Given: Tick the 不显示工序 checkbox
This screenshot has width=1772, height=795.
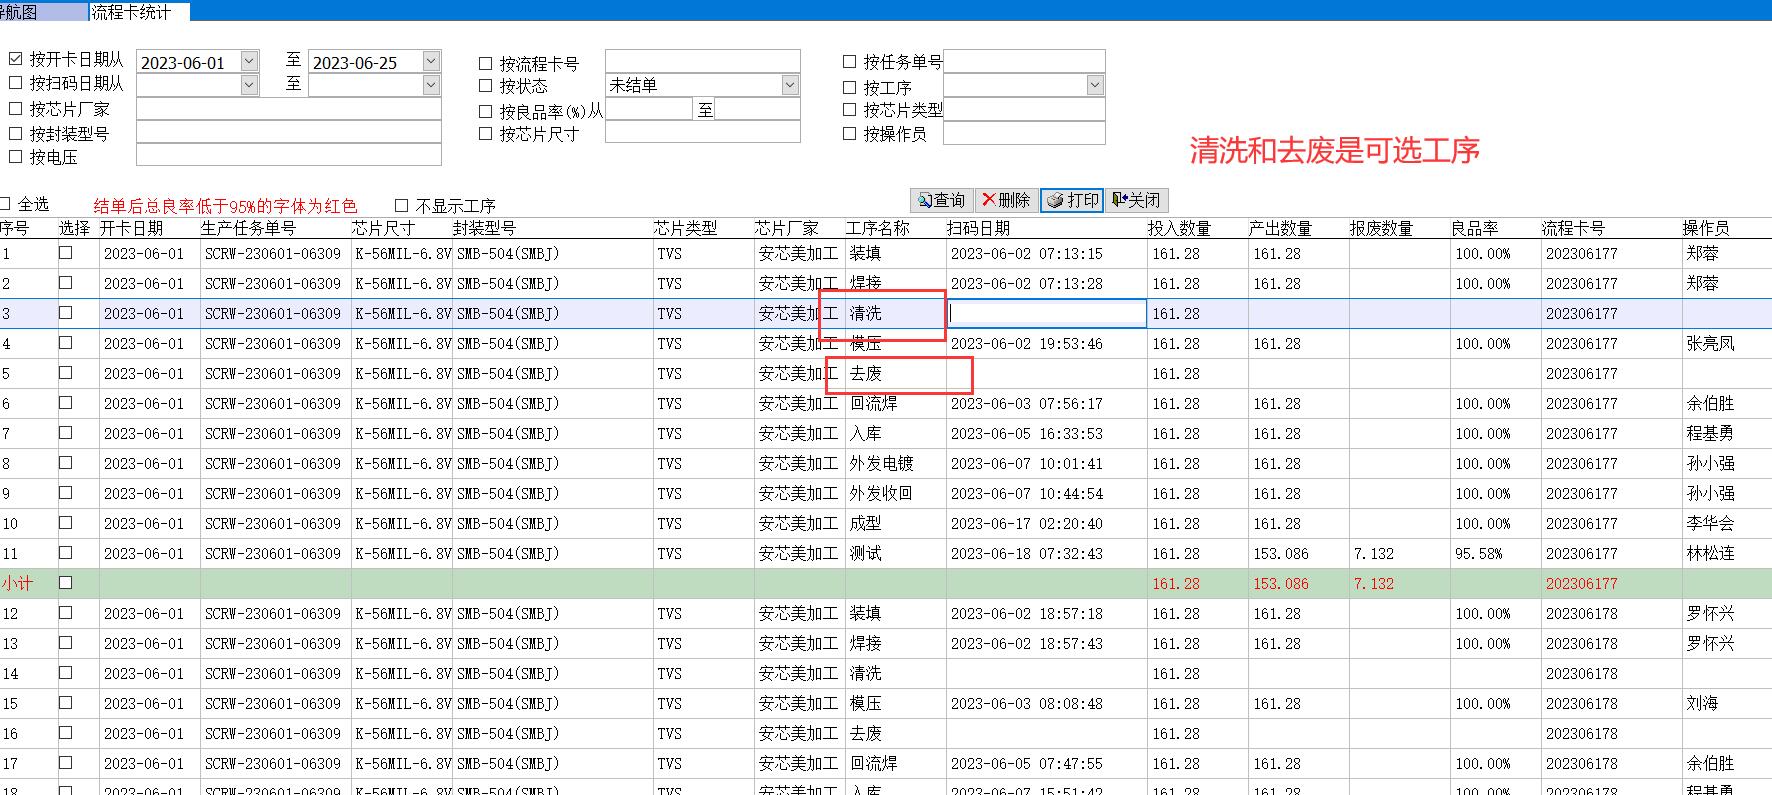Looking at the screenshot, I should (x=402, y=205).
